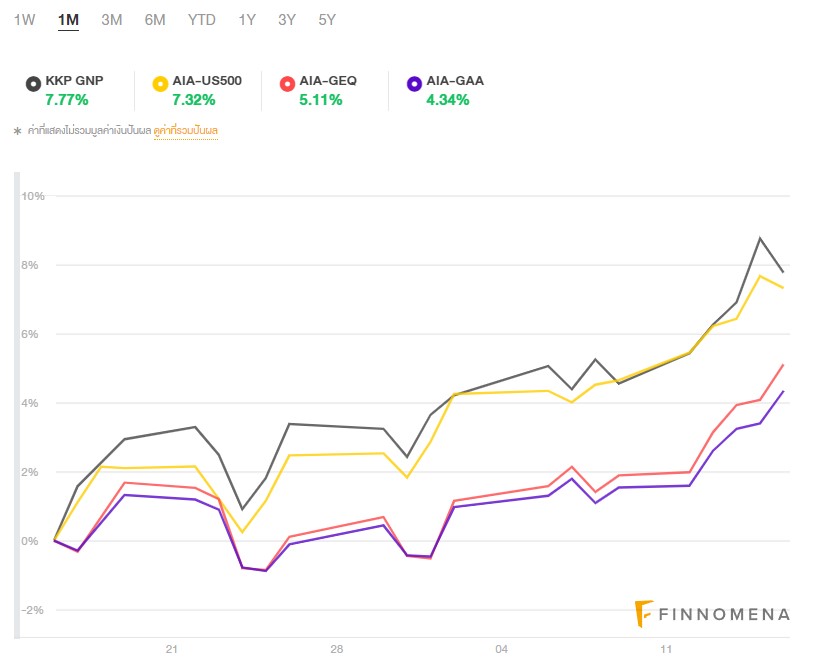Image resolution: width=814 pixels, height=667 pixels.
Task: Click the AIA-GAA fund label
Action: [x=455, y=81]
